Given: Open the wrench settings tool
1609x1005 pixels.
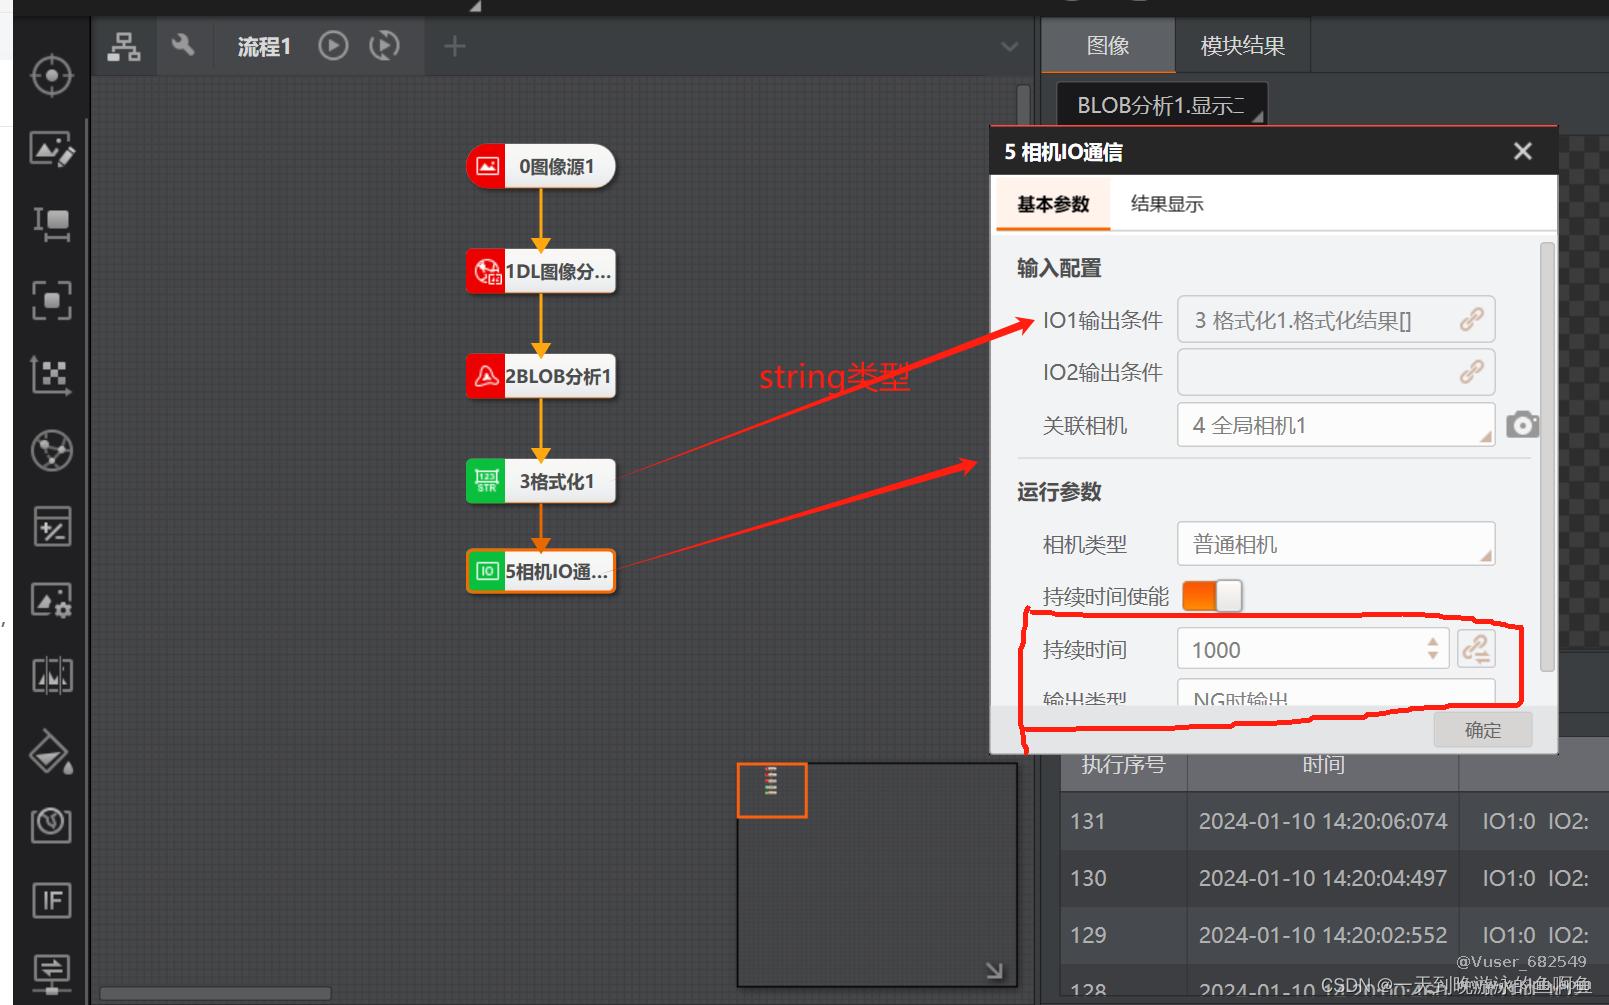Looking at the screenshot, I should click(x=182, y=46).
